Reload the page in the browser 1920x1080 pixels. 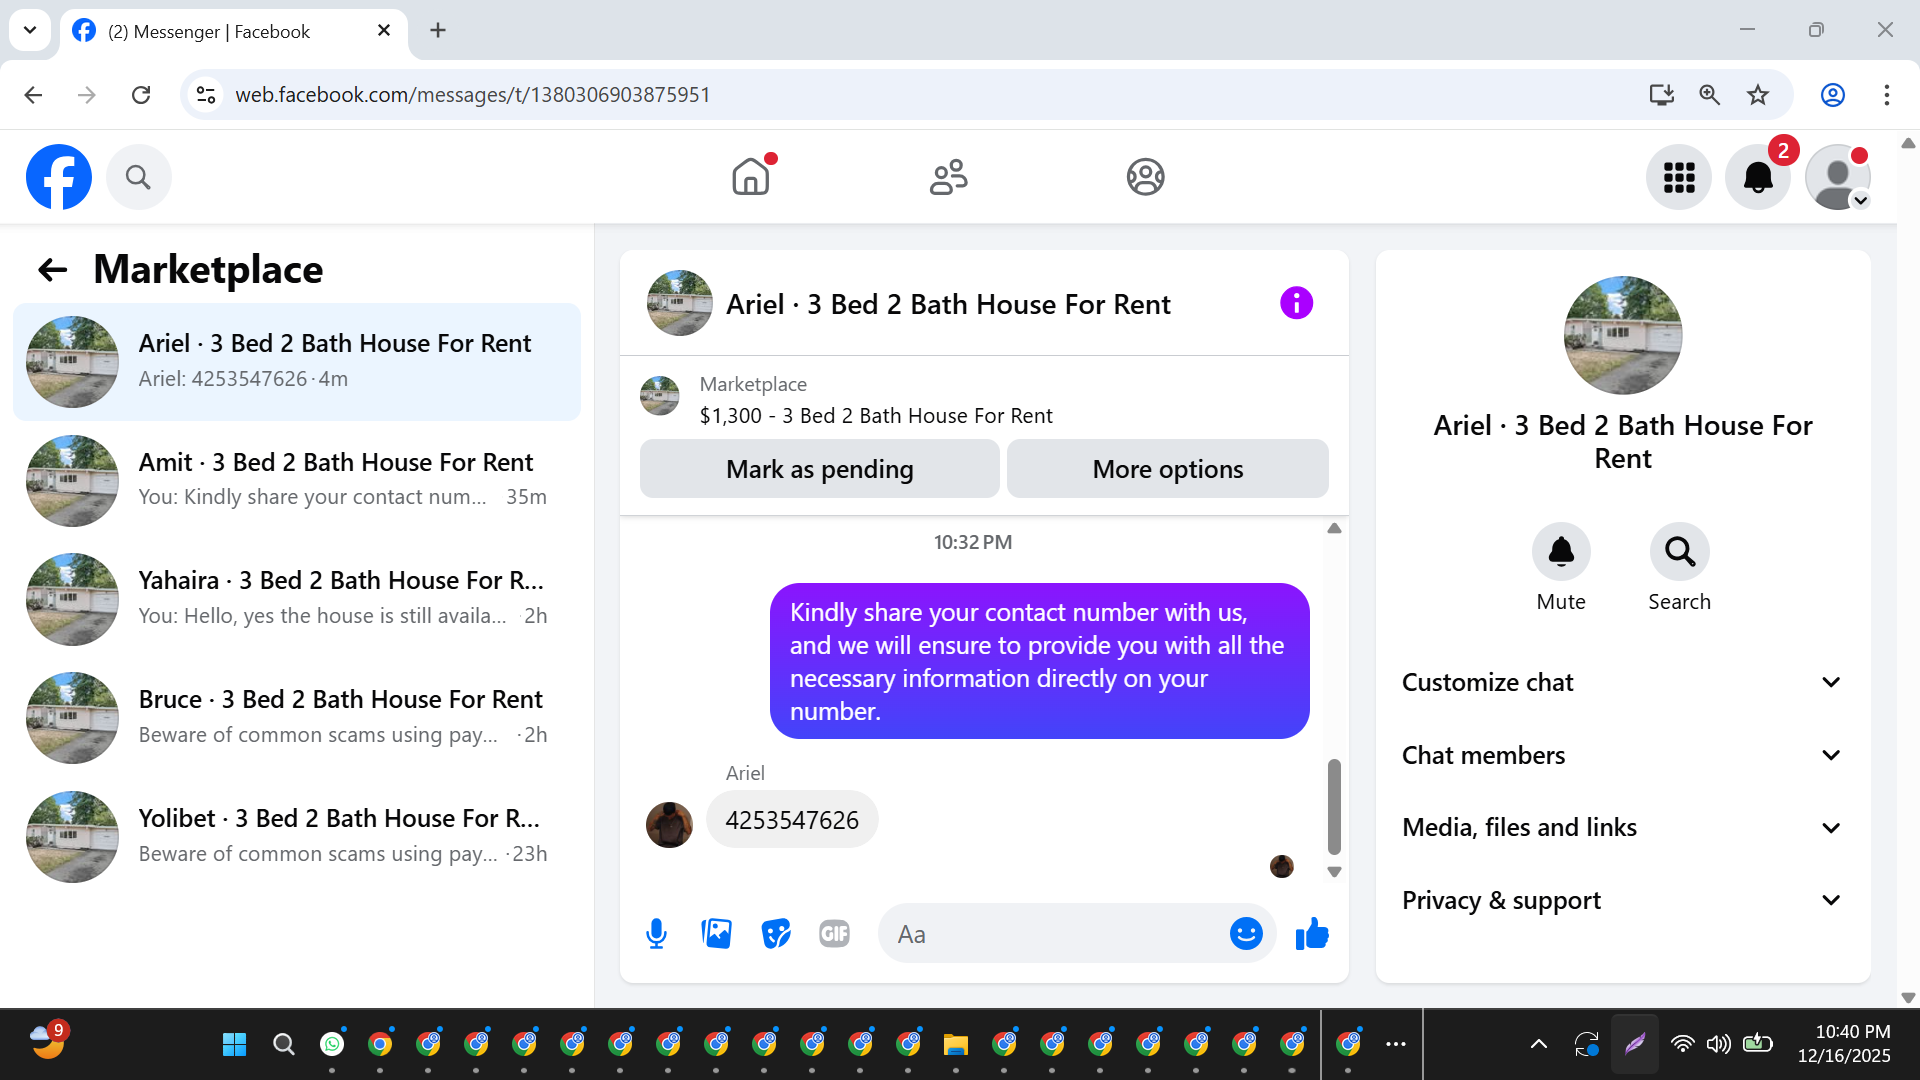pos(141,95)
